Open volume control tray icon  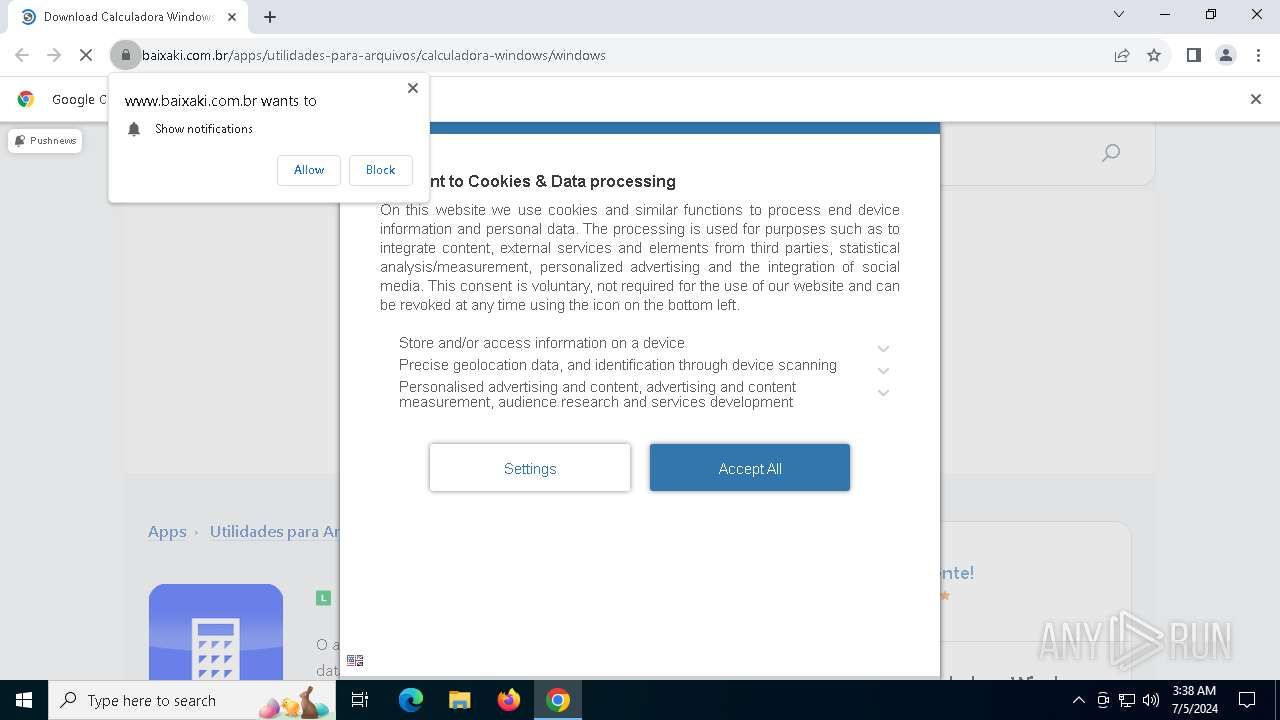(1151, 700)
